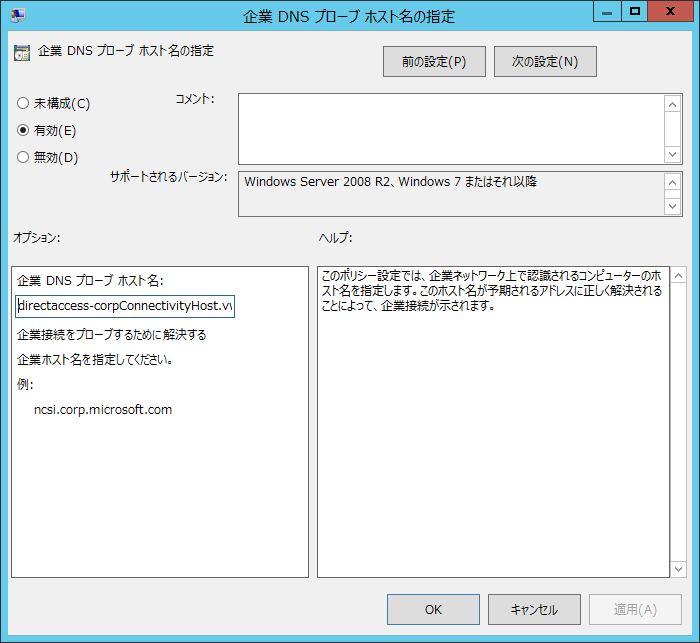Click the help description paragraph text

click(x=492, y=291)
